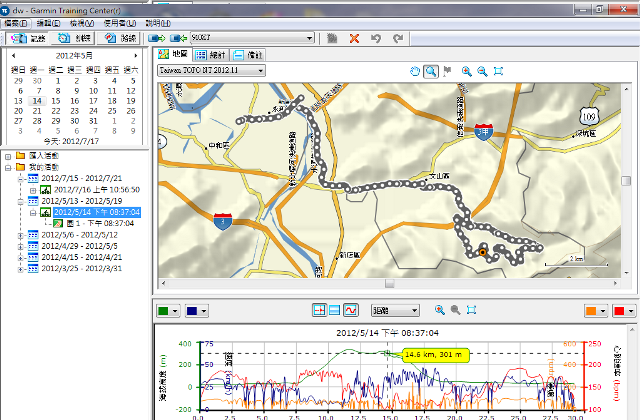Image resolution: width=640 pixels, height=420 pixels.
Task: Open the Taiwan TOPO map product dropdown
Action: click(211, 70)
